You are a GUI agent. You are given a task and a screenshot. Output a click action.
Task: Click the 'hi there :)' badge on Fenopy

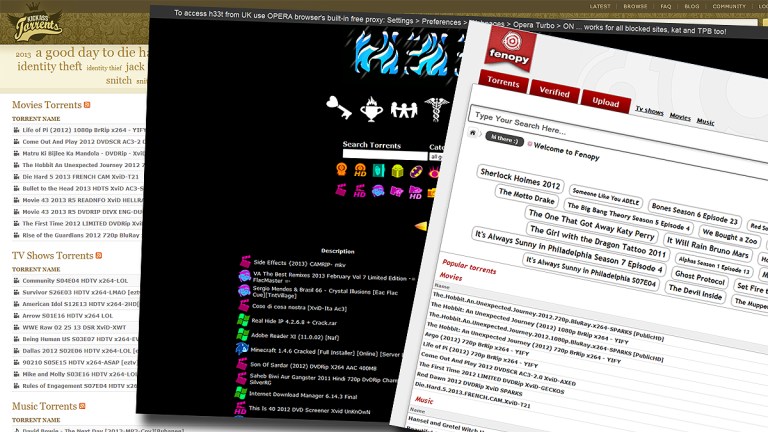[x=504, y=139]
